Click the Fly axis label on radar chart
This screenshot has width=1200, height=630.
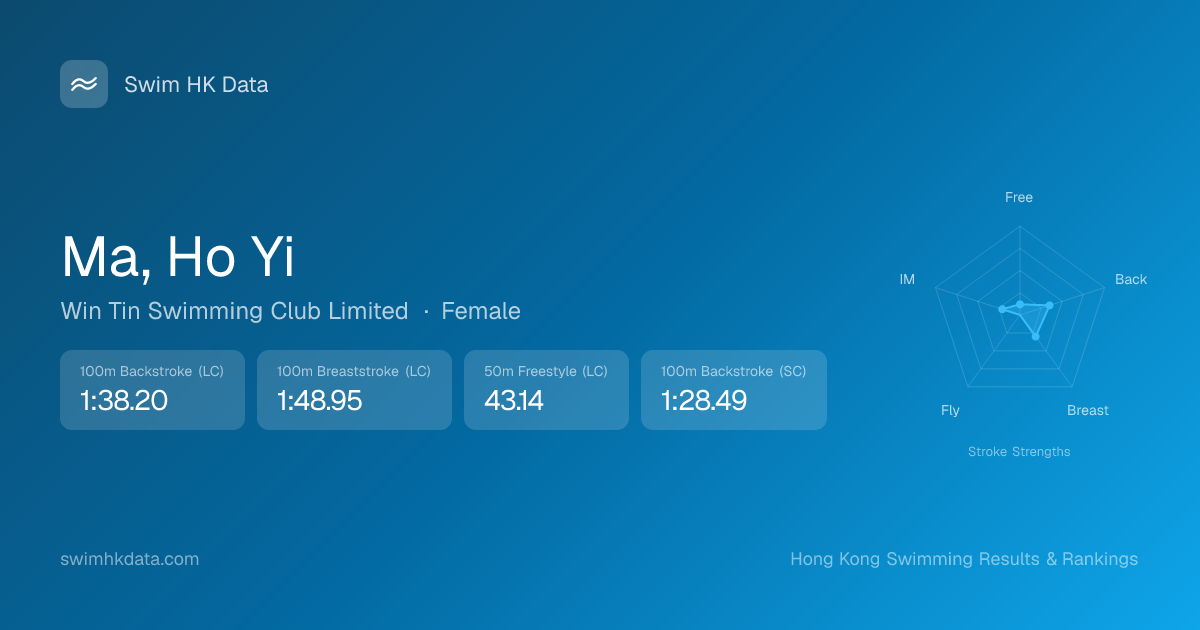coord(950,410)
